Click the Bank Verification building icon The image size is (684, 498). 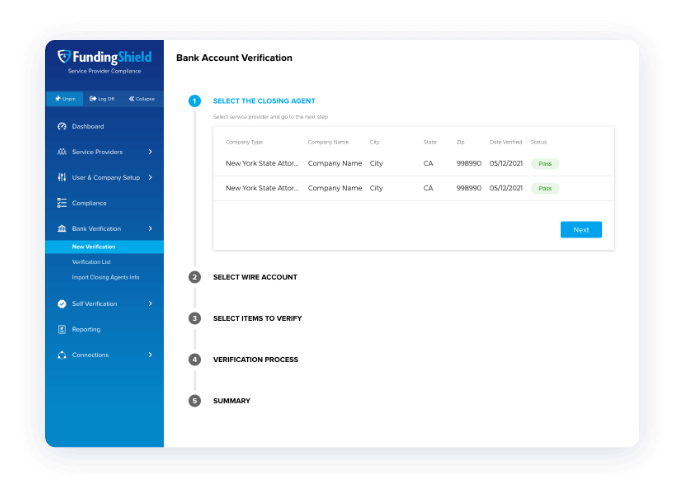(62, 229)
